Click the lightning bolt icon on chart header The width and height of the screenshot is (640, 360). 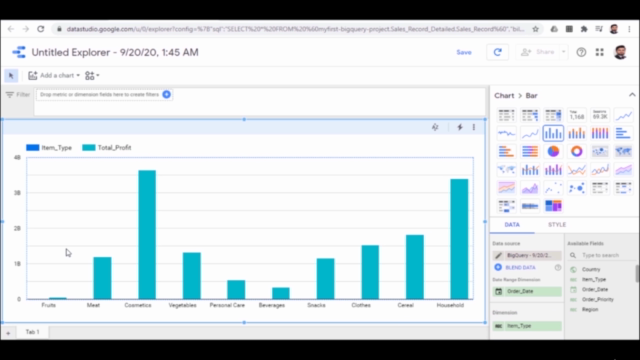[x=460, y=127]
